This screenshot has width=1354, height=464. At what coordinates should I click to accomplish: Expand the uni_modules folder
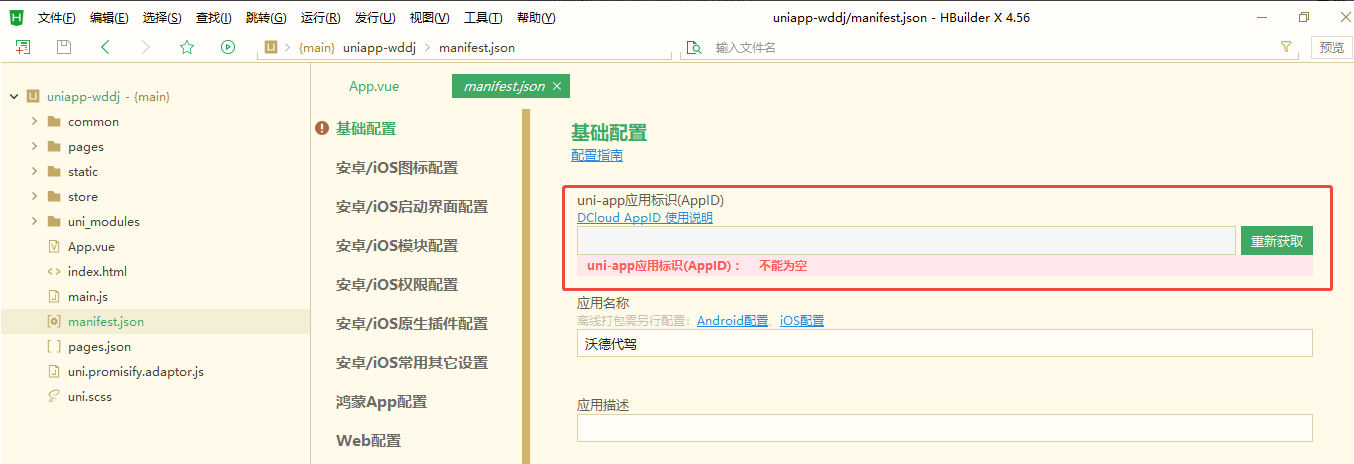coord(34,222)
